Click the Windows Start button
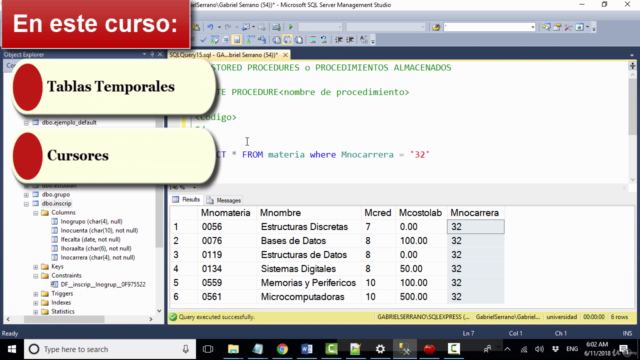640x360 pixels. click(11, 349)
